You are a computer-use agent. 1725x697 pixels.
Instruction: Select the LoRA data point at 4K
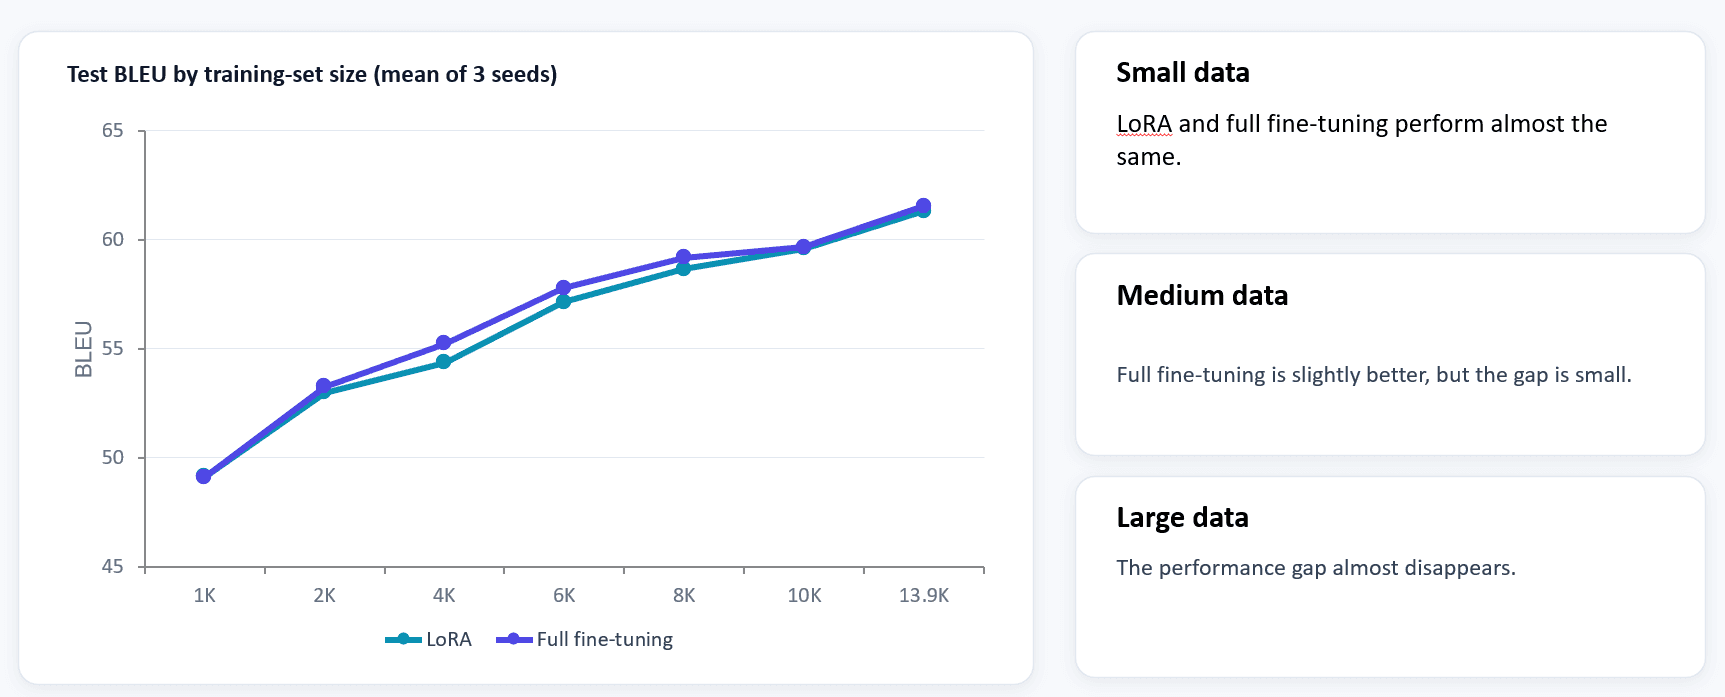coord(444,362)
